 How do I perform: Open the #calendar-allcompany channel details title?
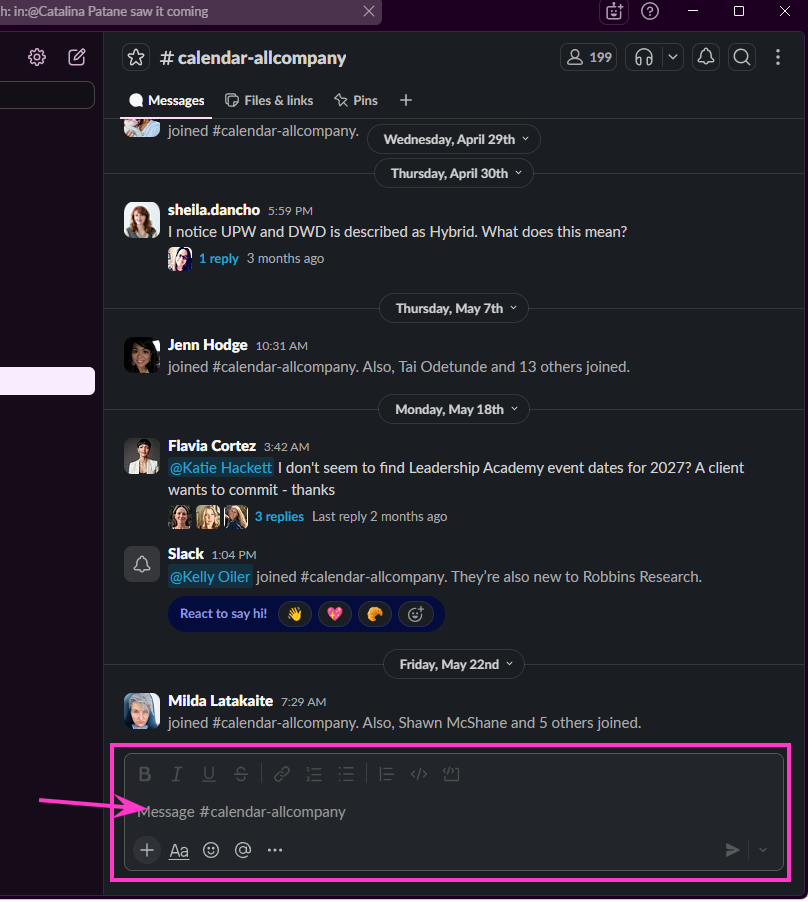(253, 58)
